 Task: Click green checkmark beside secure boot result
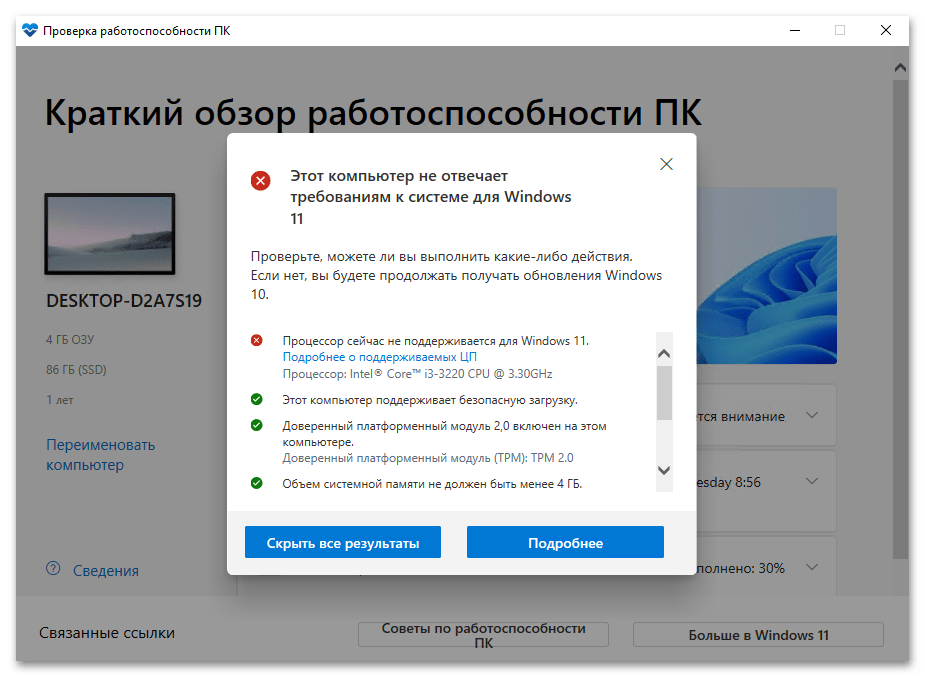pos(257,399)
